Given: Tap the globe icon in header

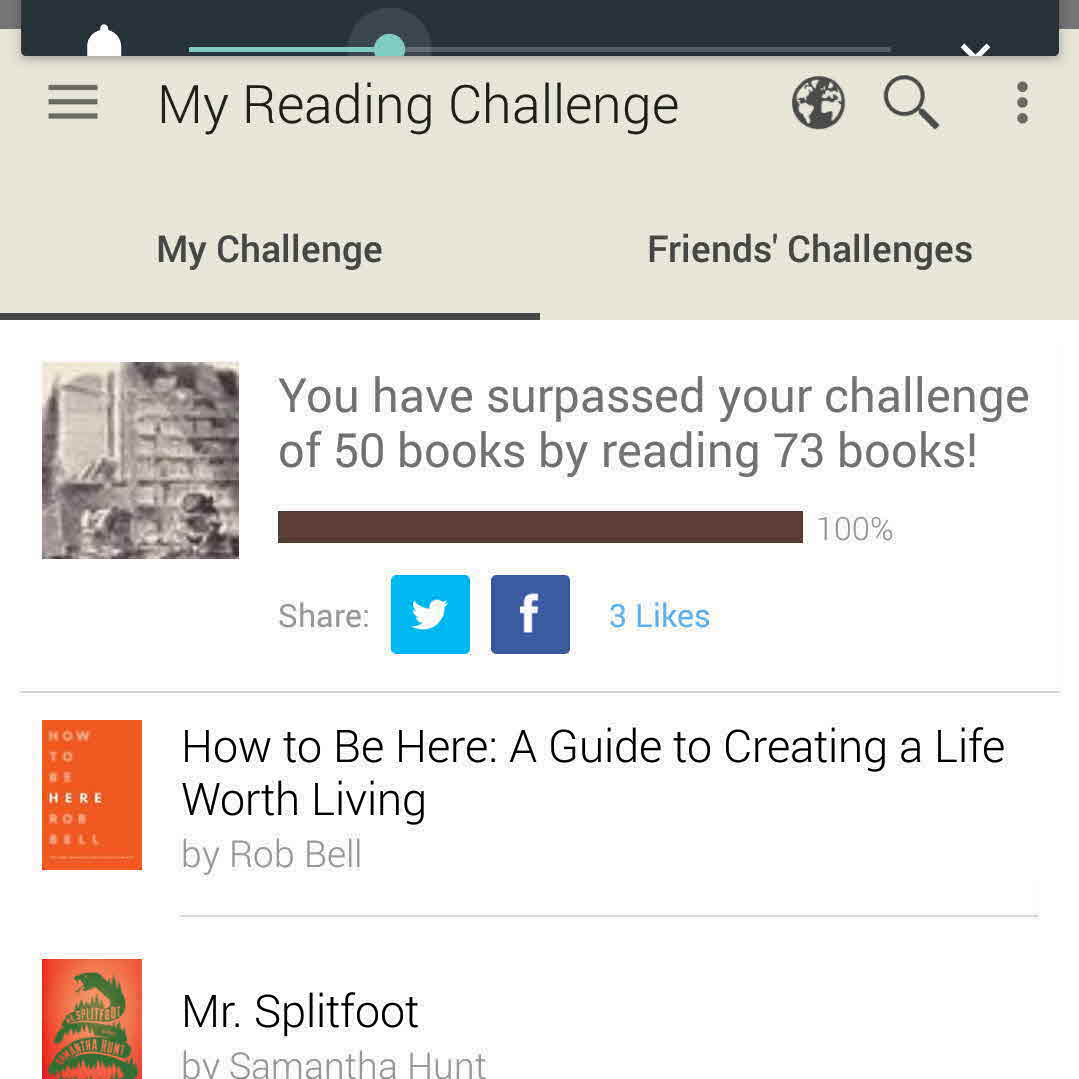Looking at the screenshot, I should click(x=818, y=103).
